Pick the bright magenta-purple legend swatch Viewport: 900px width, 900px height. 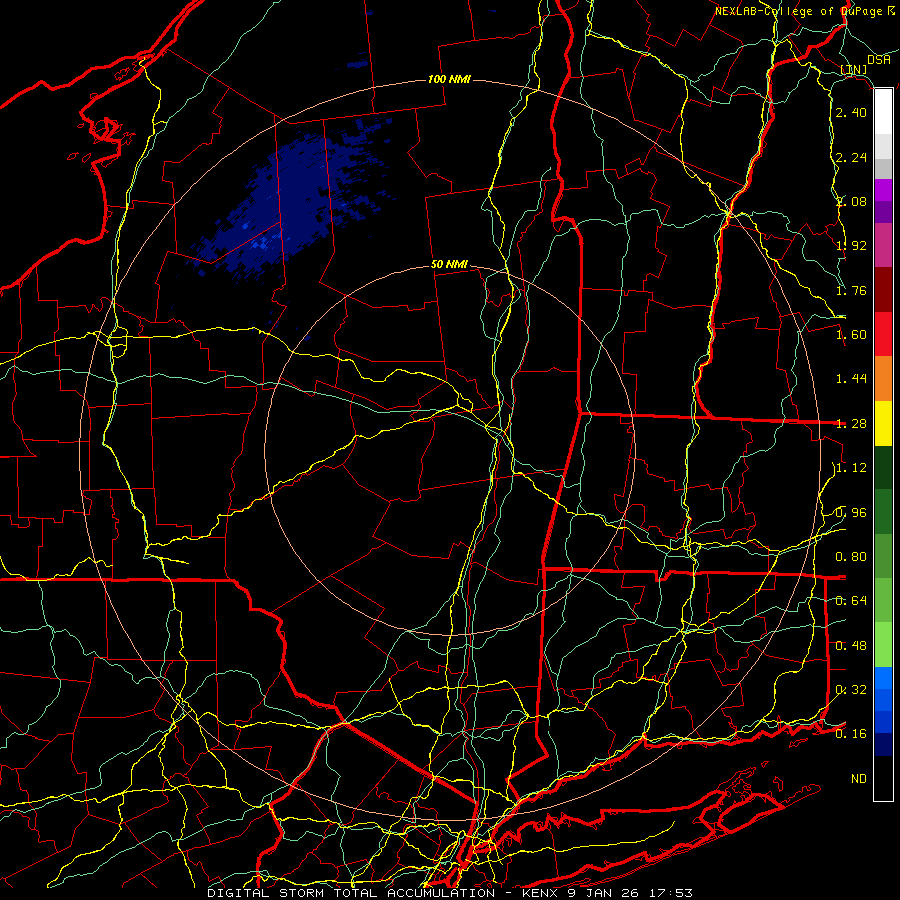click(x=883, y=190)
